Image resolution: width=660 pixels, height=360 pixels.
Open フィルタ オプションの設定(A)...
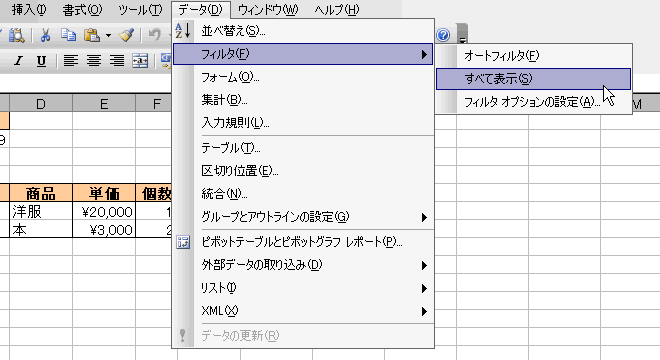pyautogui.click(x=533, y=101)
